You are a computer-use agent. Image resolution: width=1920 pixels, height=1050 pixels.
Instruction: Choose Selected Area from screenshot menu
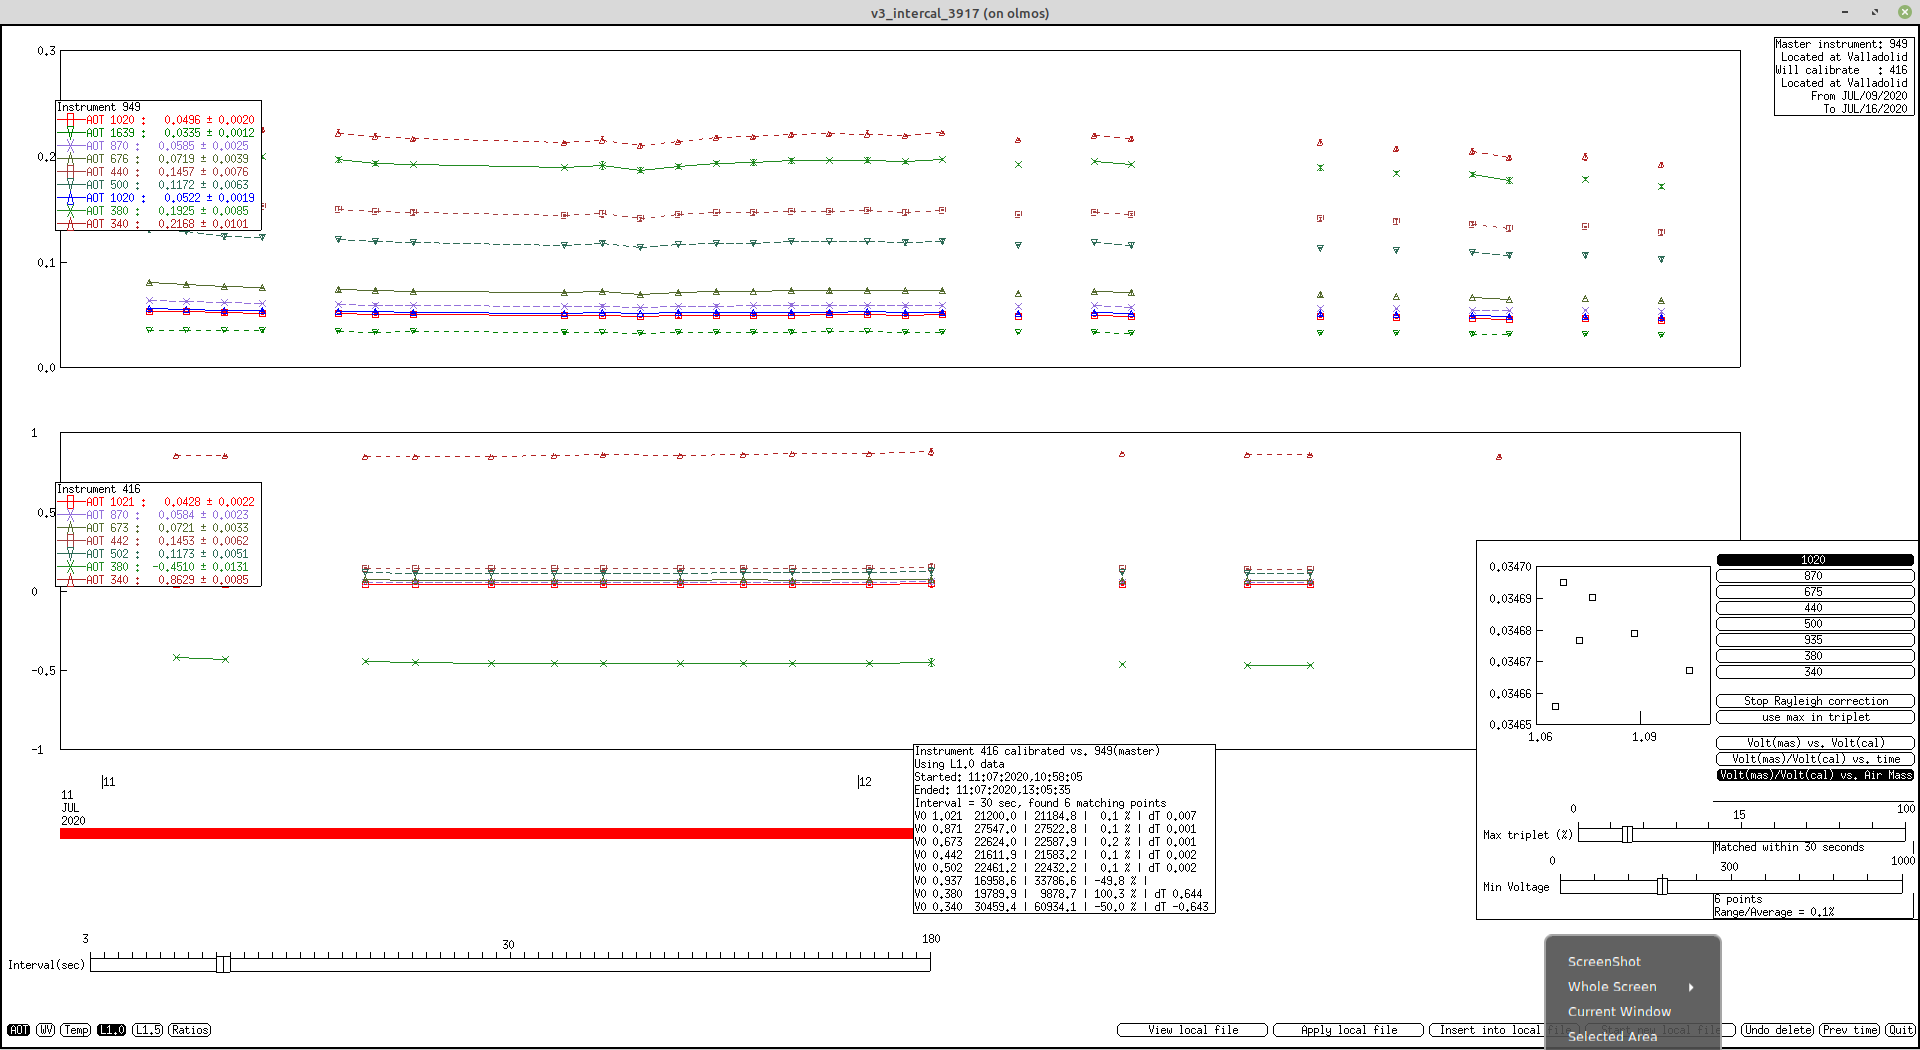point(1612,1037)
